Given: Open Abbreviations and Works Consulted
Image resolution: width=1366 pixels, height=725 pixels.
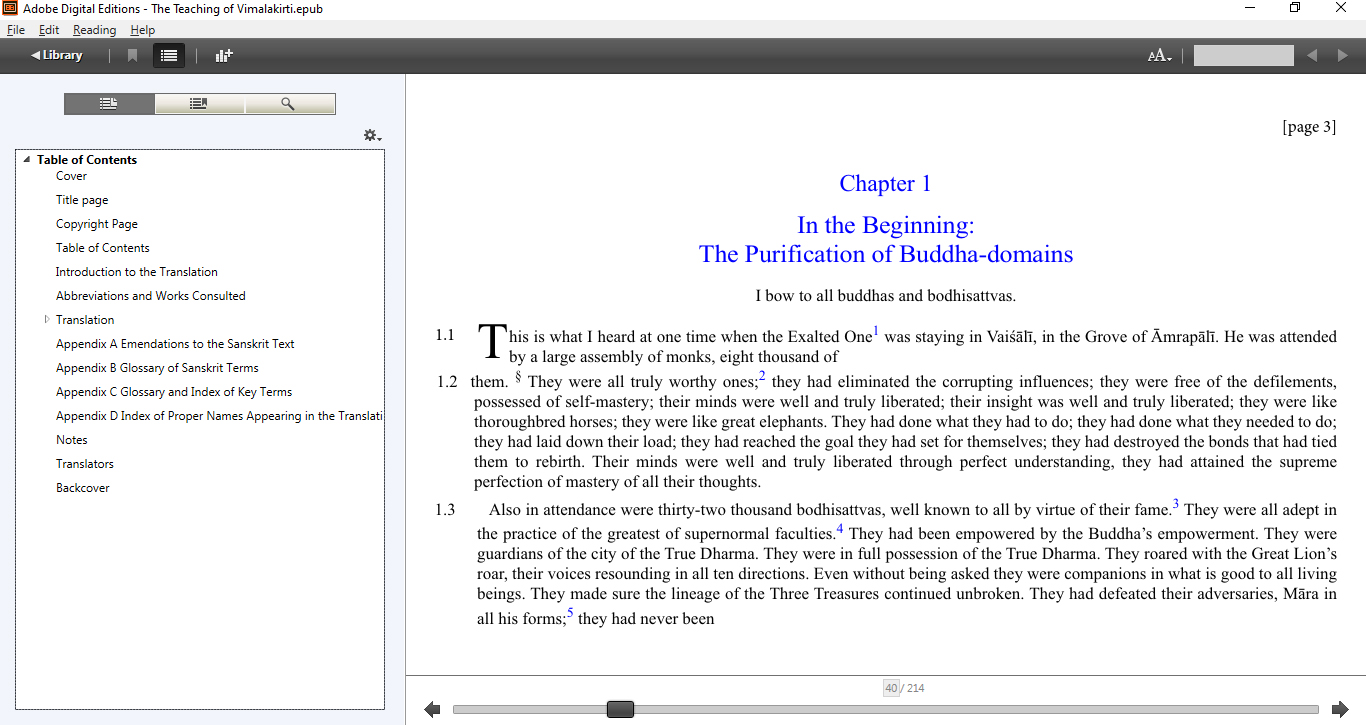Looking at the screenshot, I should pos(151,296).
